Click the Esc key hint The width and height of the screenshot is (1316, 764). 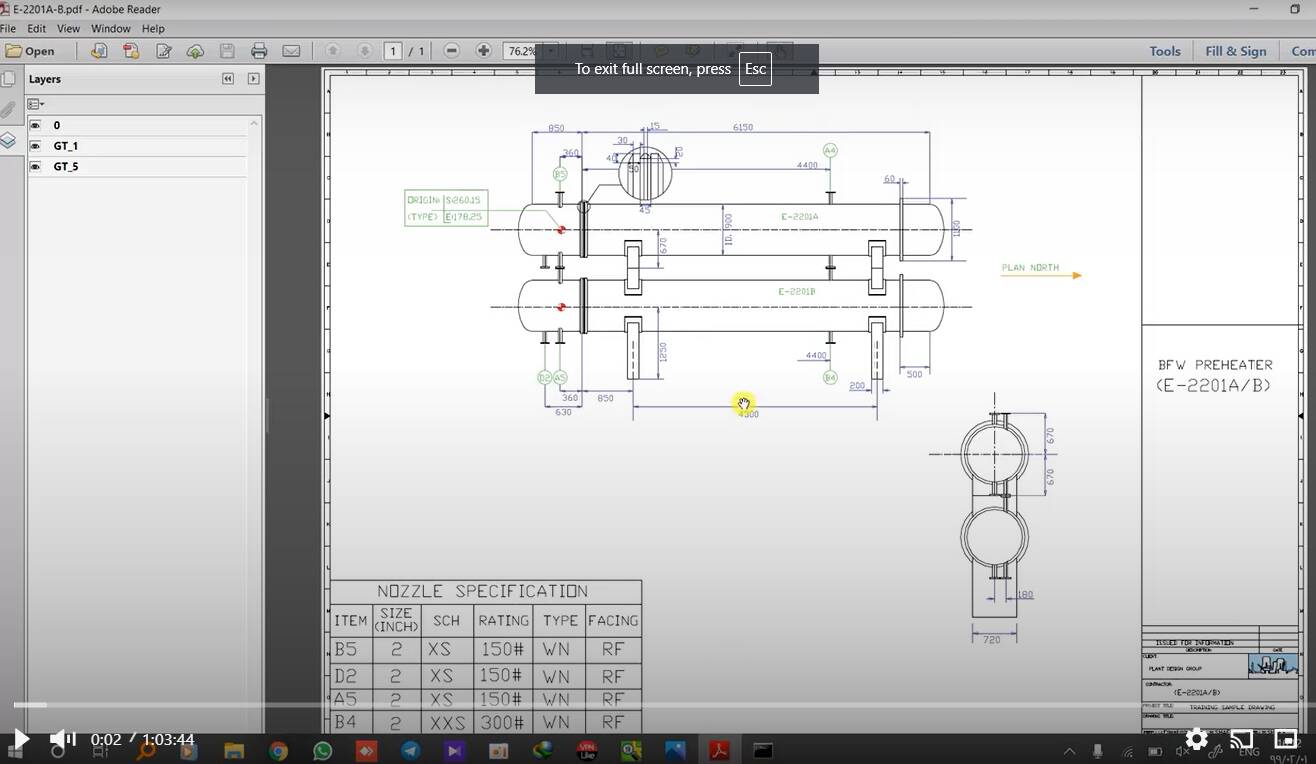pos(755,69)
